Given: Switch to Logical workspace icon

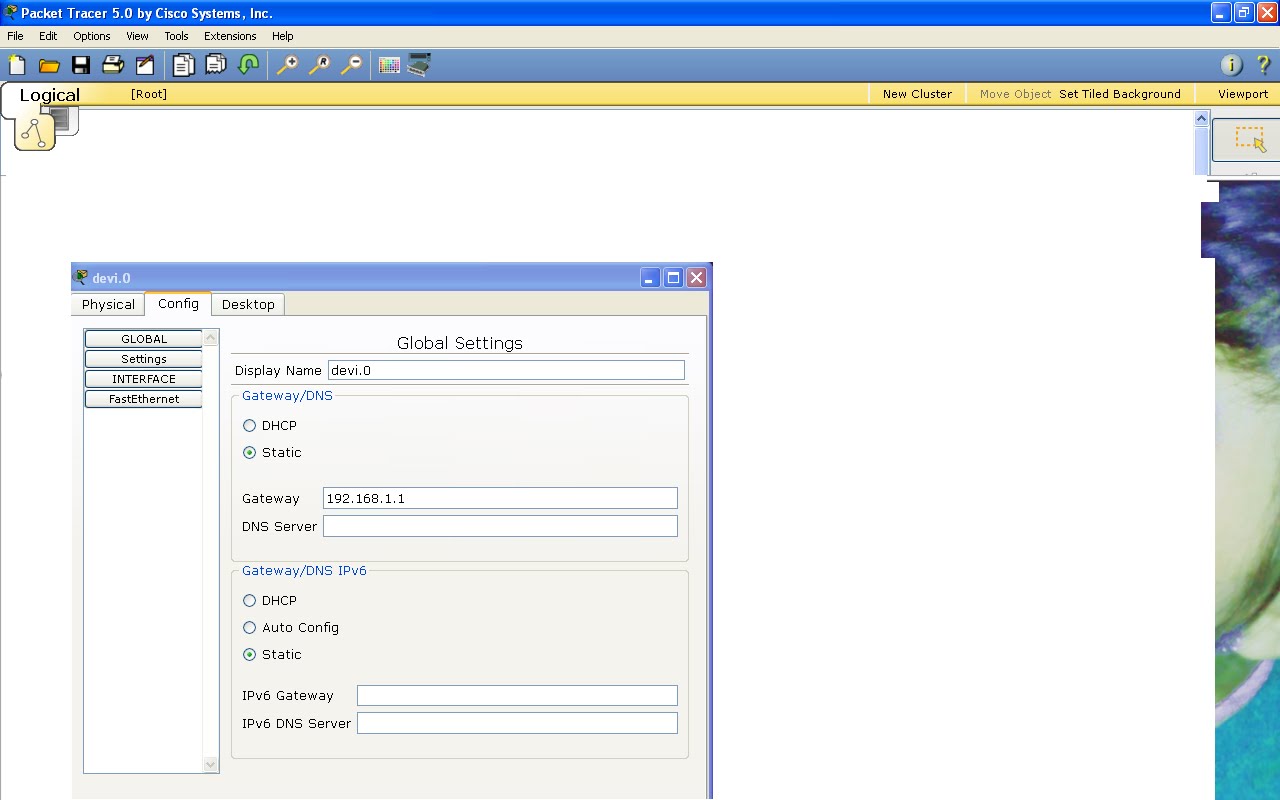Looking at the screenshot, I should tap(35, 132).
